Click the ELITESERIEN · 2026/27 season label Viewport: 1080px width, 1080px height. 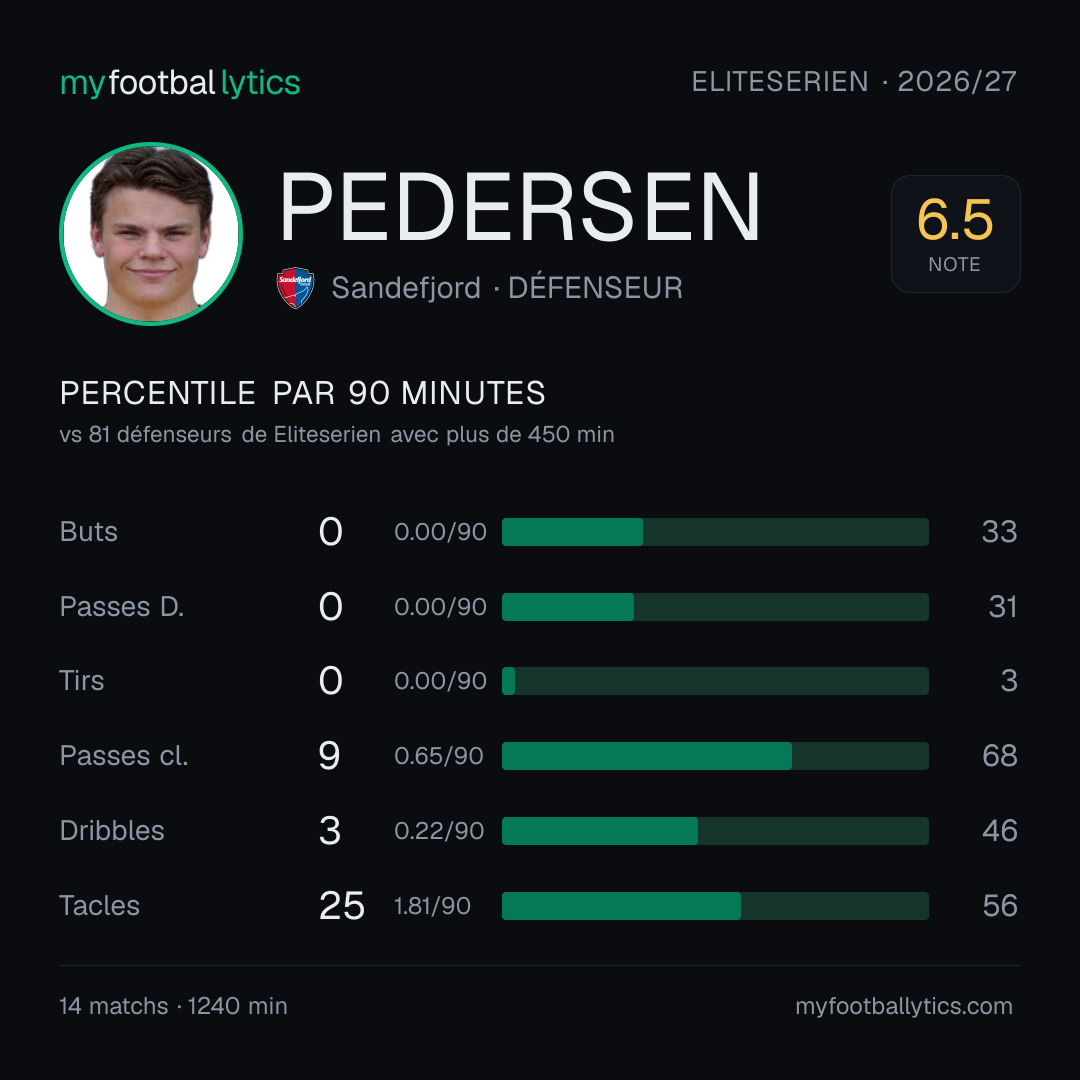pyautogui.click(x=854, y=81)
